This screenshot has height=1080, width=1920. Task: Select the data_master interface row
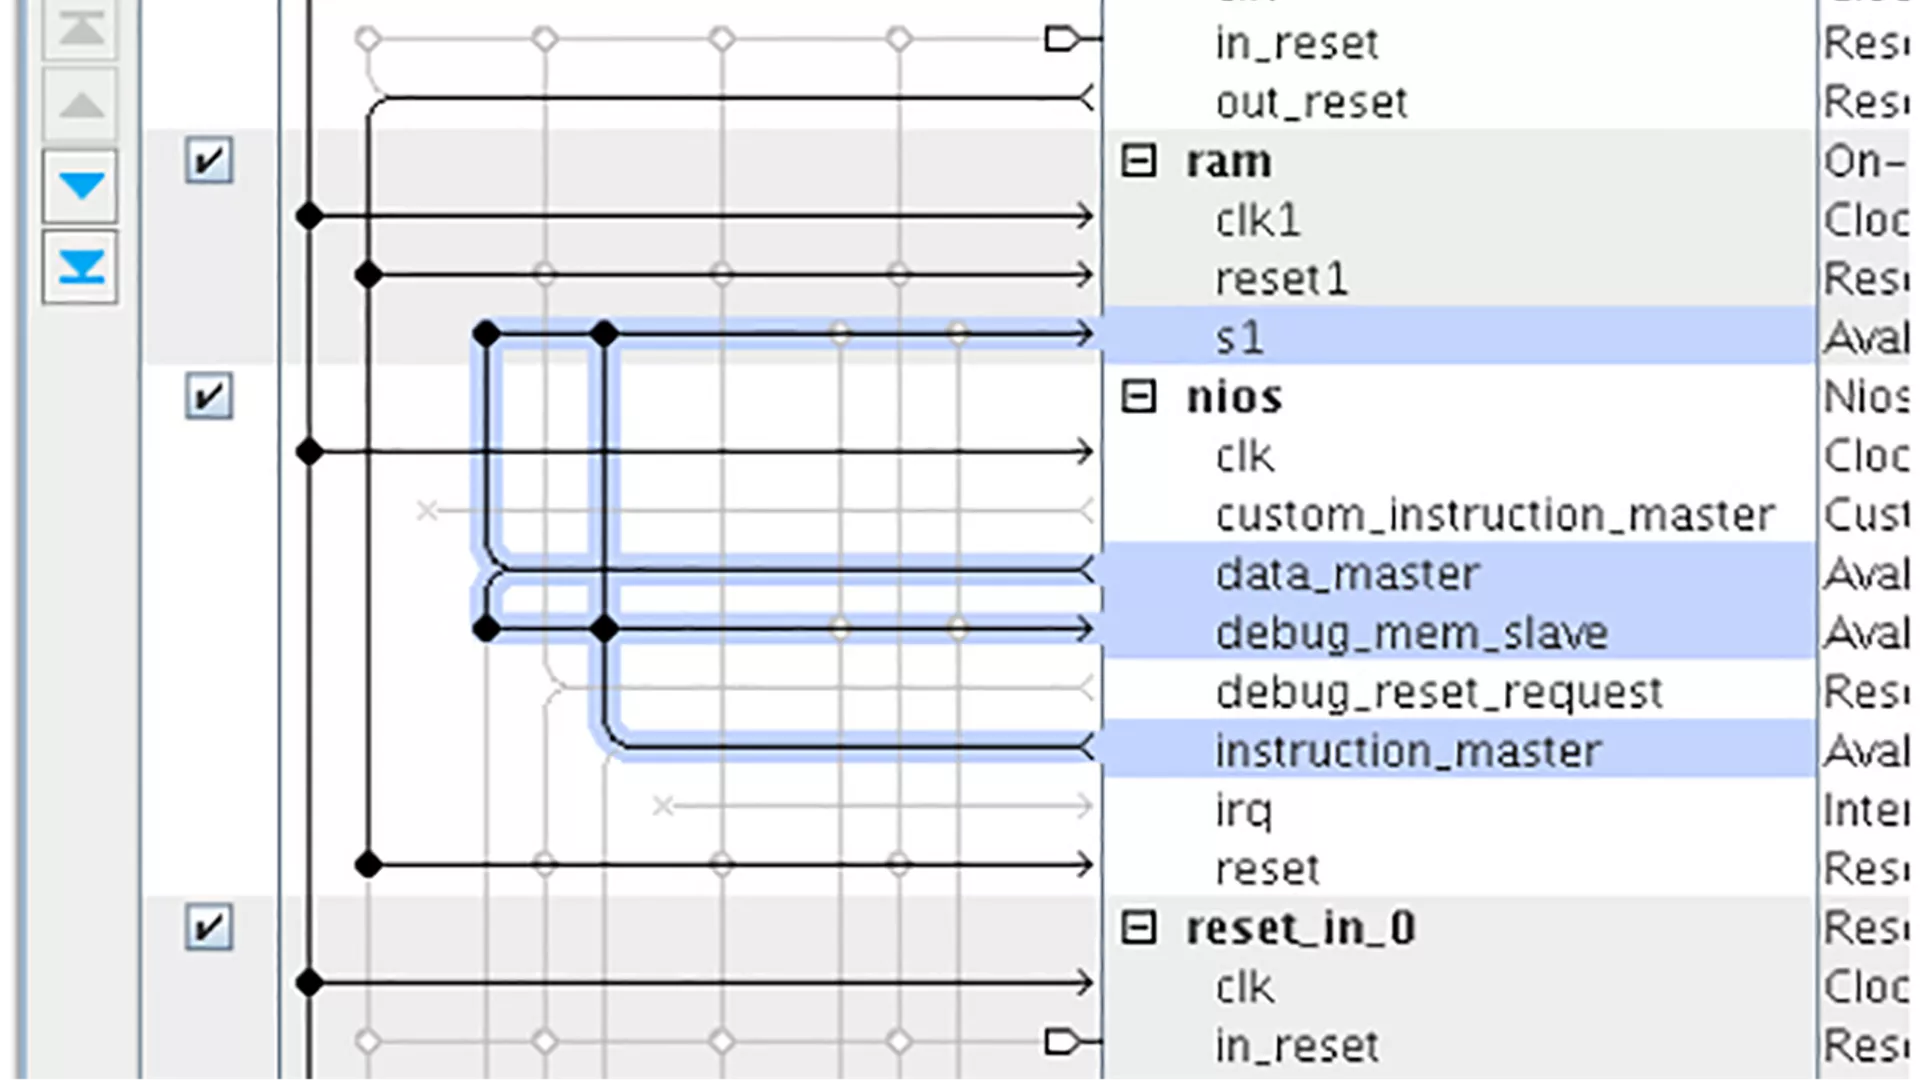pyautogui.click(x=1460, y=573)
